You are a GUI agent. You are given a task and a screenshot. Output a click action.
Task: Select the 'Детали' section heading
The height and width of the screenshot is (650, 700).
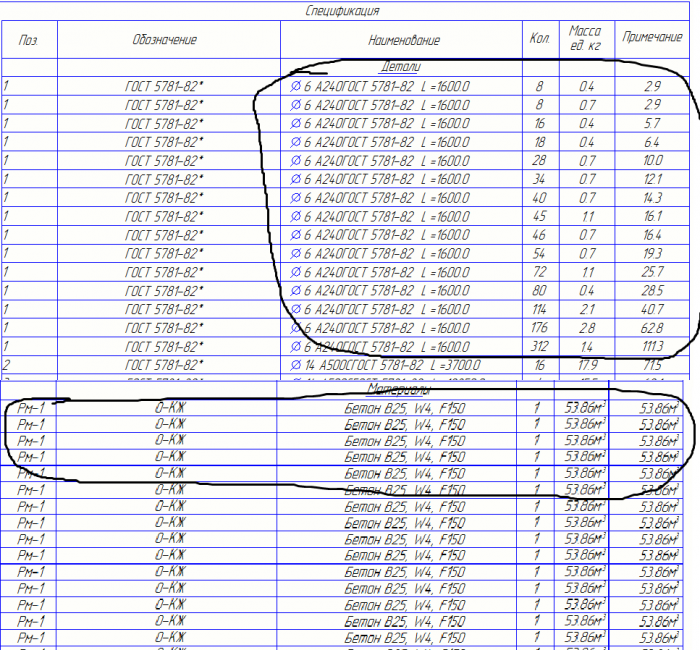point(400,67)
